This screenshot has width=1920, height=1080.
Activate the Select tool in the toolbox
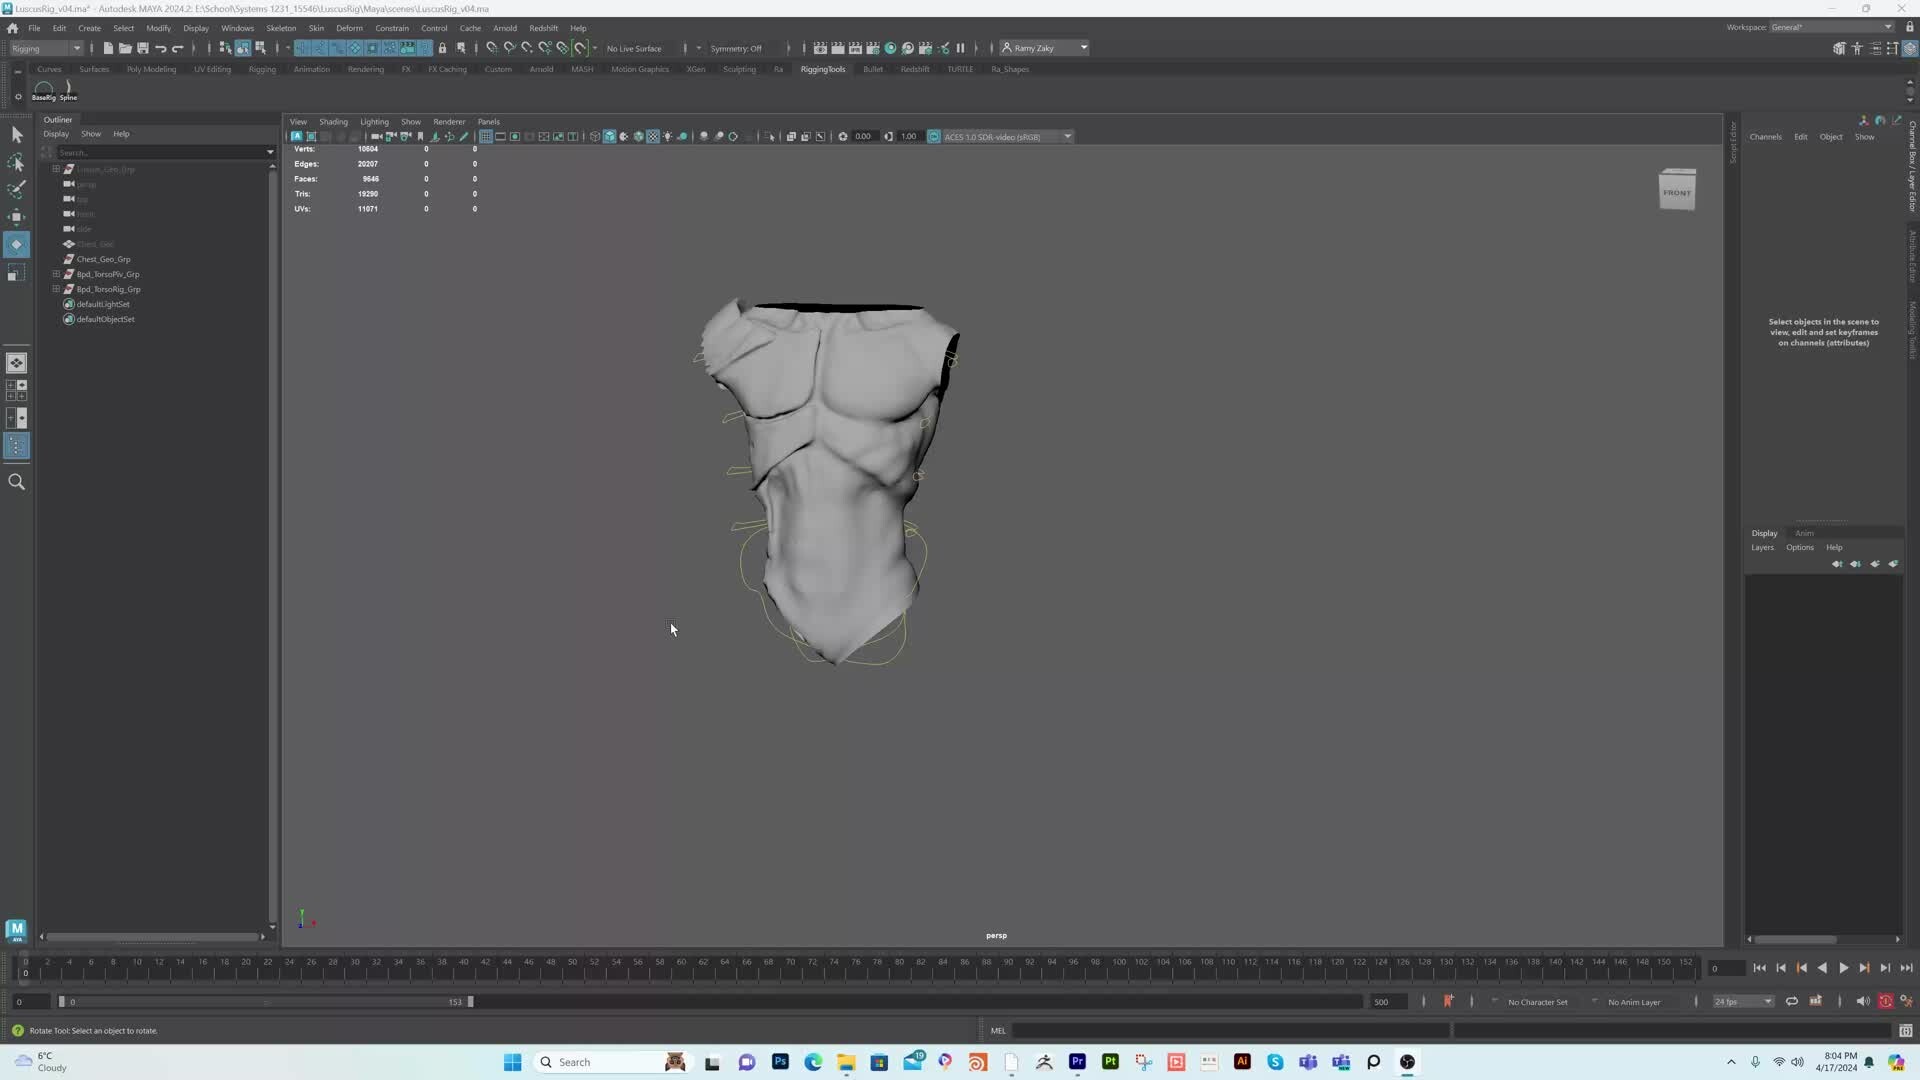click(16, 133)
